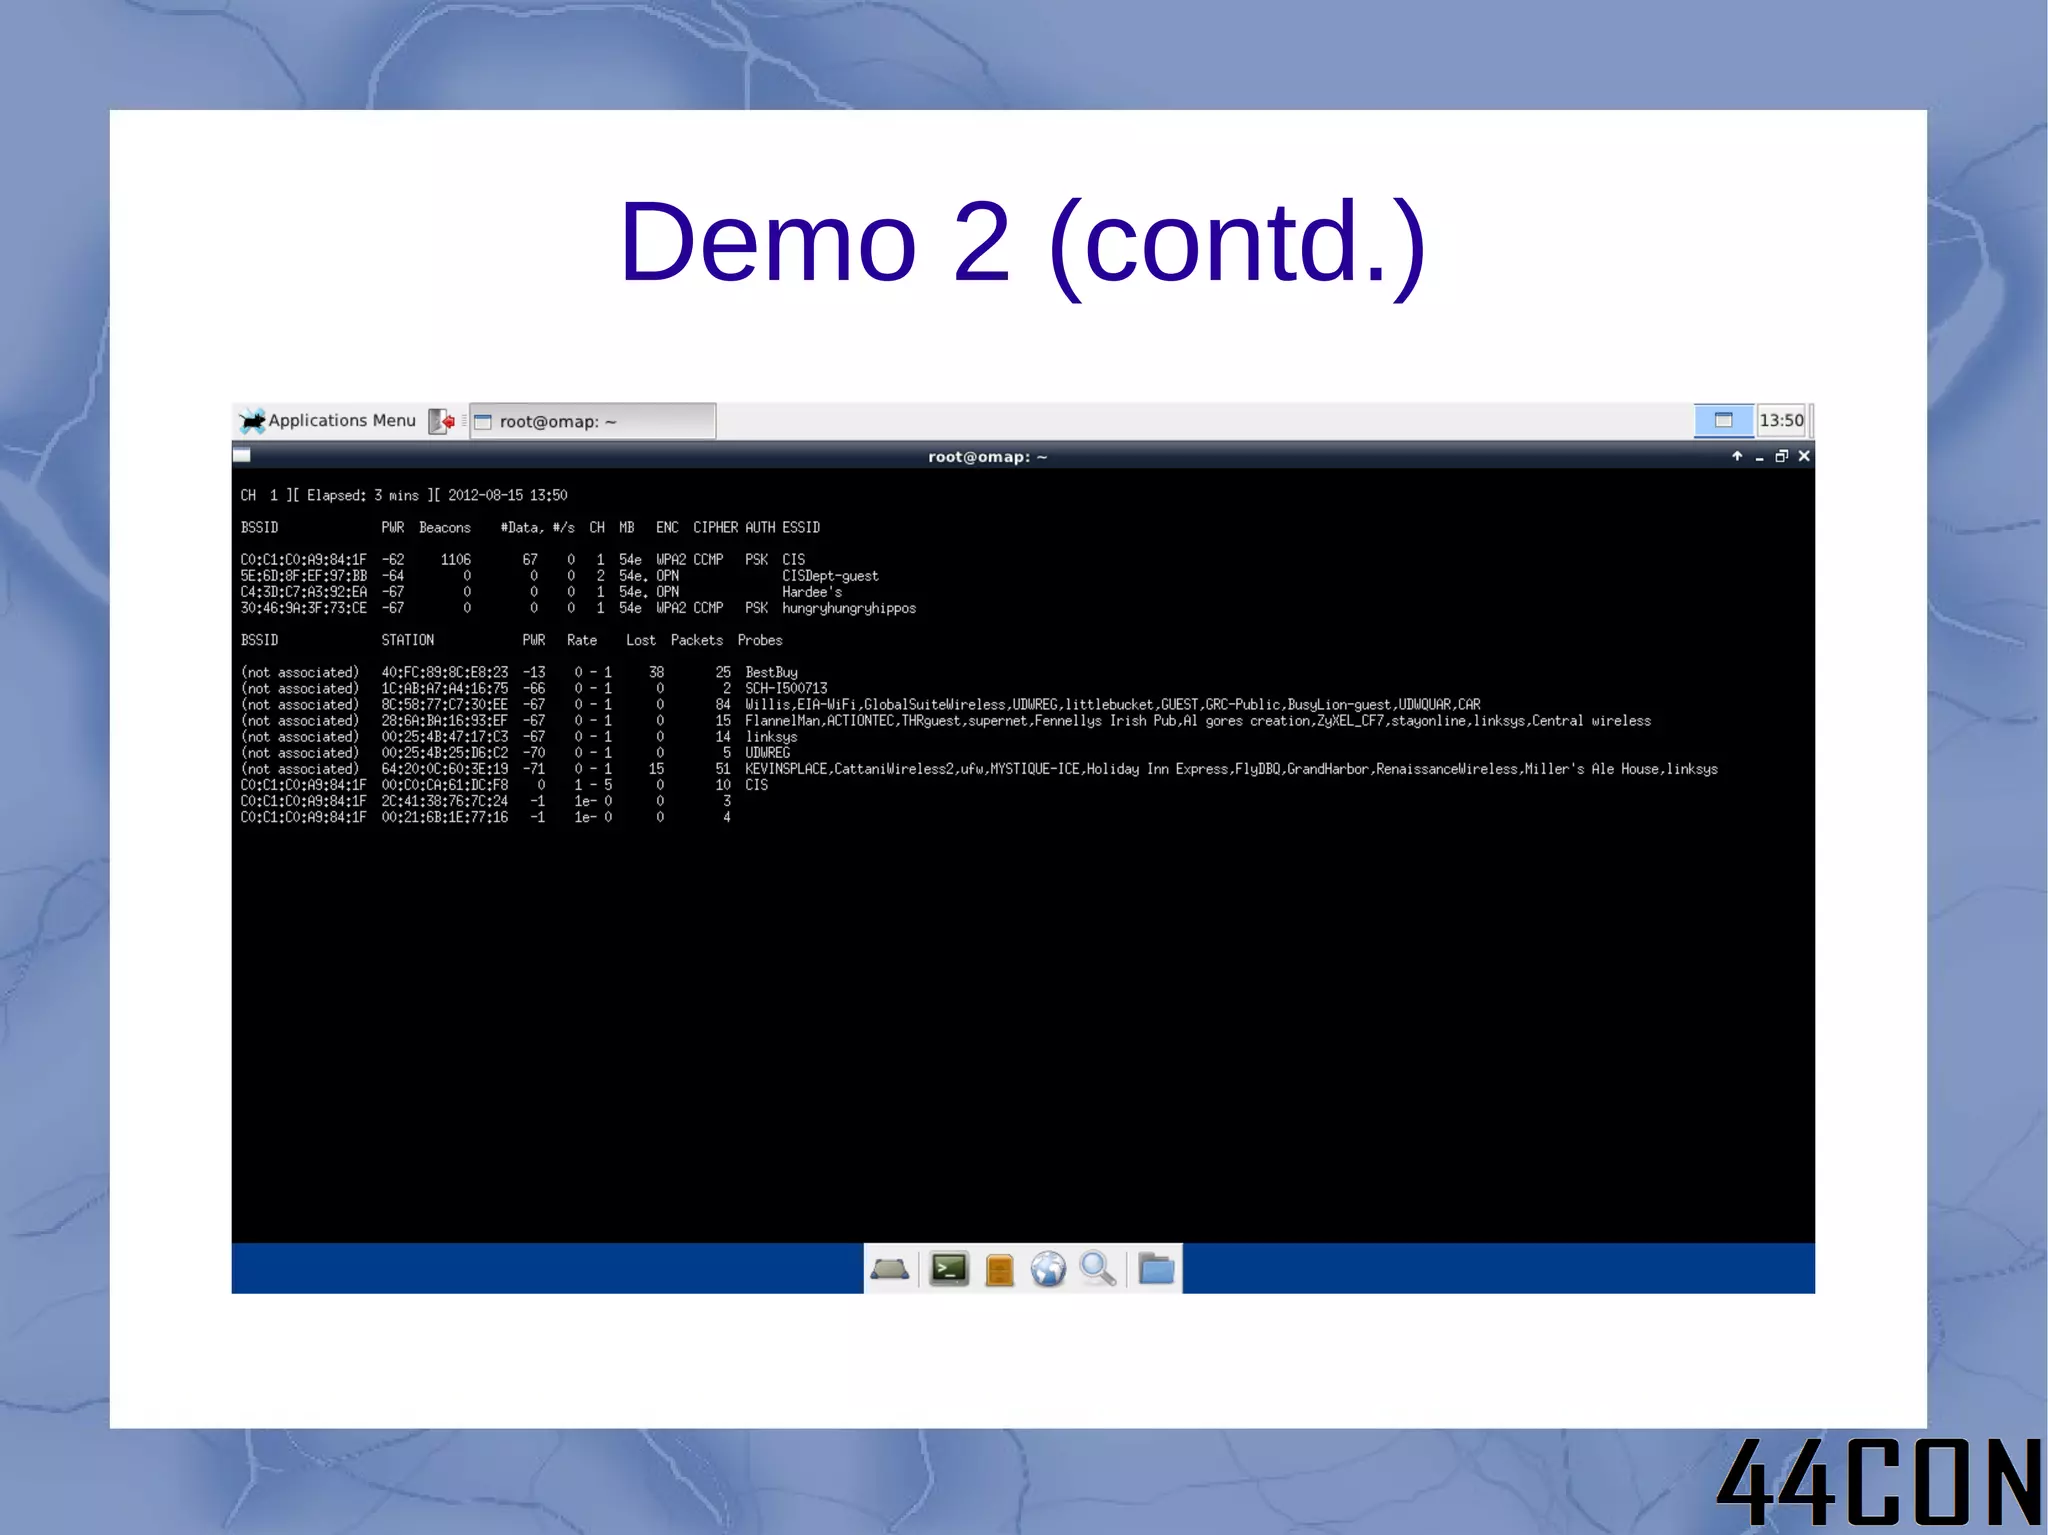Click the root@omap: ~ terminal title text

(x=987, y=457)
